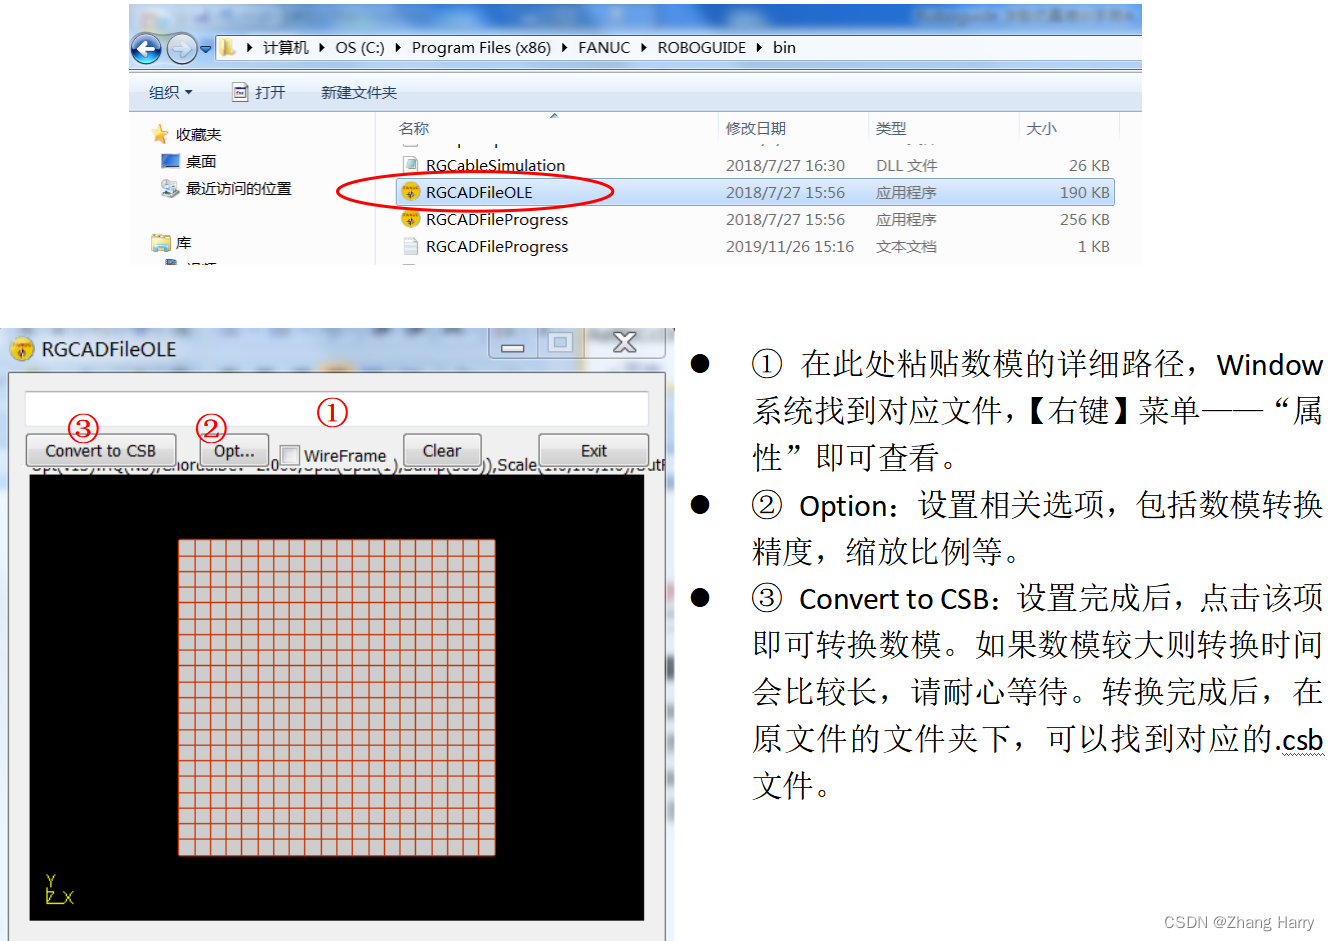Viewport: 1330px width, 941px height.
Task: Toggle the WireFrame checkbox
Action: 290,455
